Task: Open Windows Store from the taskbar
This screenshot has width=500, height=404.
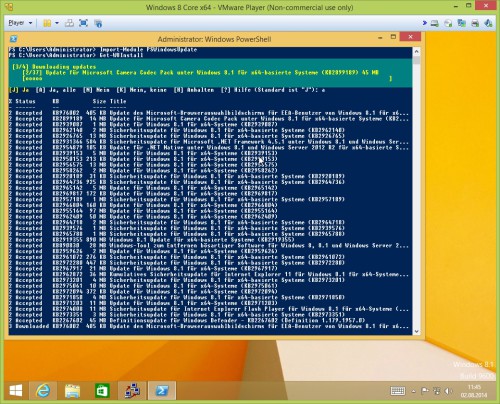Action: pos(102,390)
